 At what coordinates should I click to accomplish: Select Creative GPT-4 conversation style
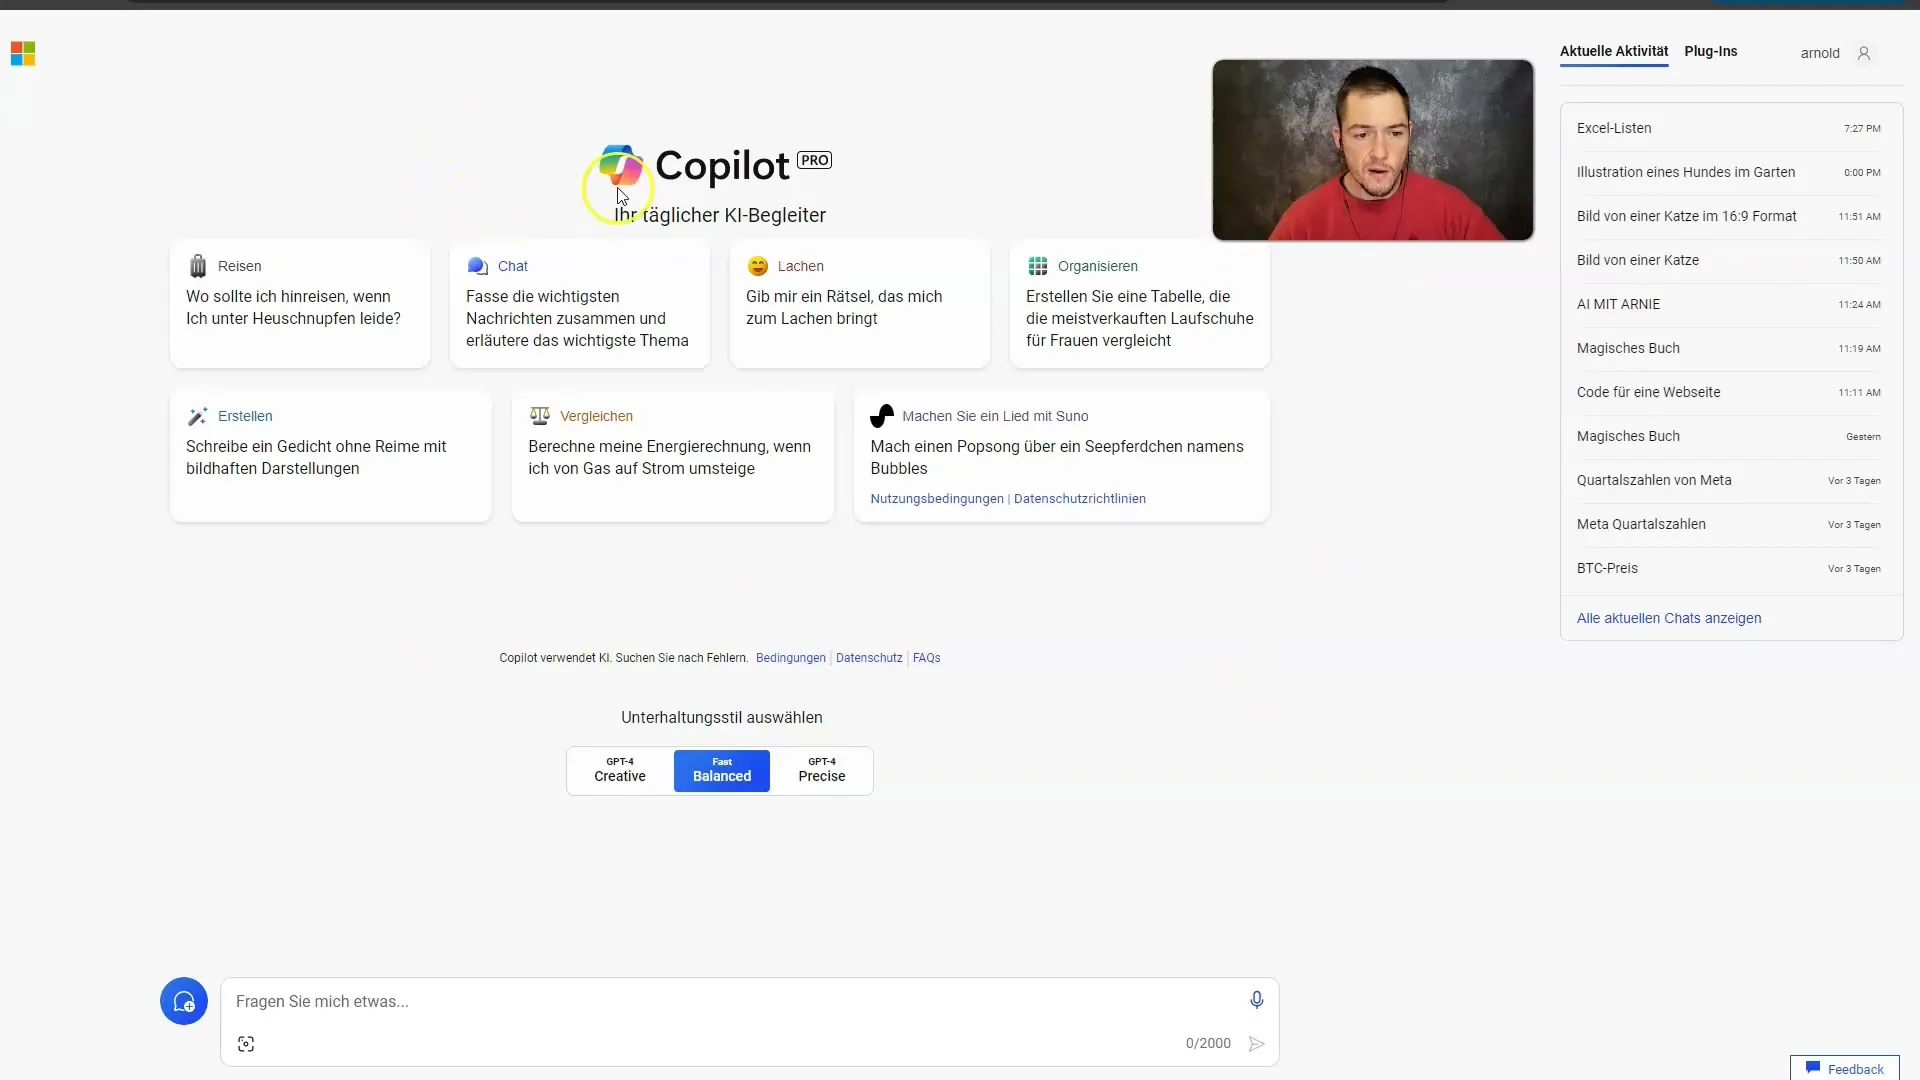click(x=620, y=770)
